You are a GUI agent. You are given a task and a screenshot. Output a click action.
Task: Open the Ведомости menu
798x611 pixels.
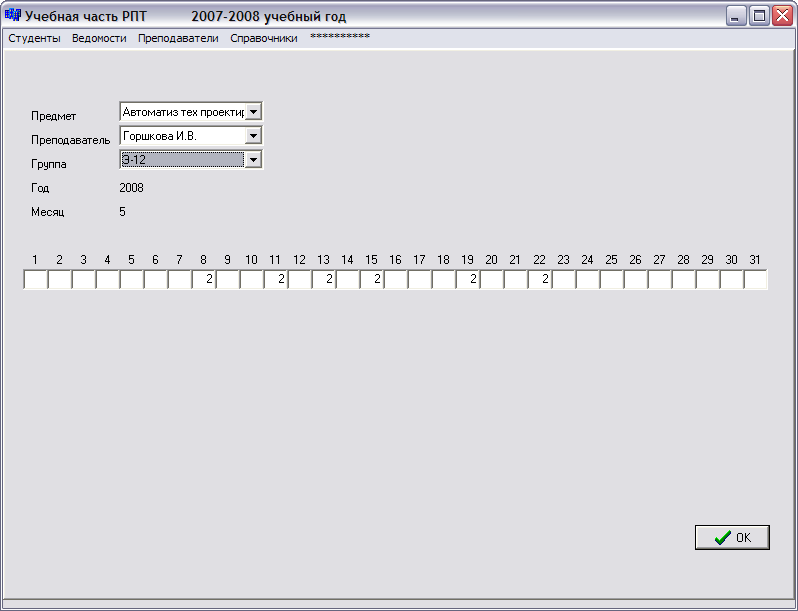[99, 38]
